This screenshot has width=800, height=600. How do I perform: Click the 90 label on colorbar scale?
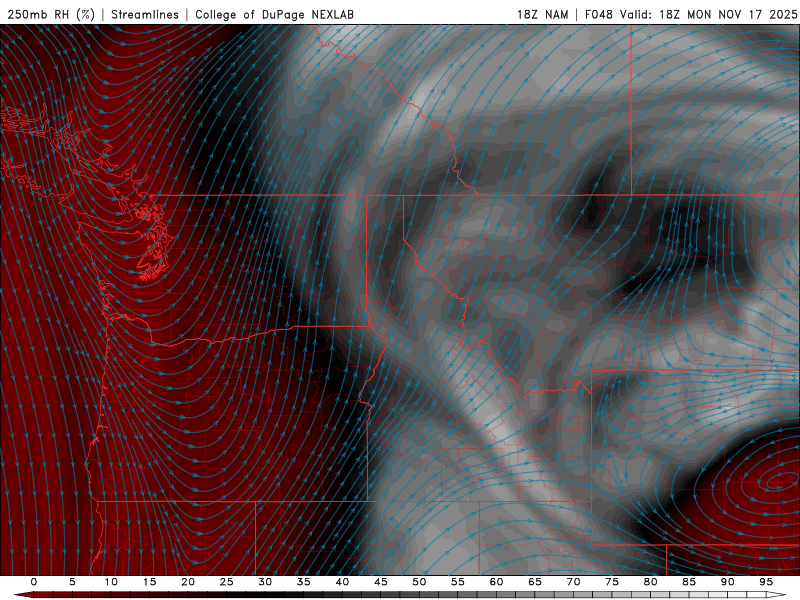pos(728,582)
